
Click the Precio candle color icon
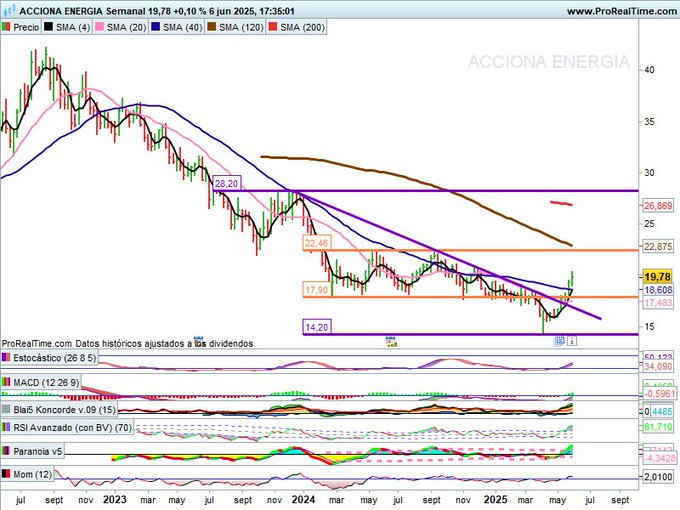click(6, 27)
